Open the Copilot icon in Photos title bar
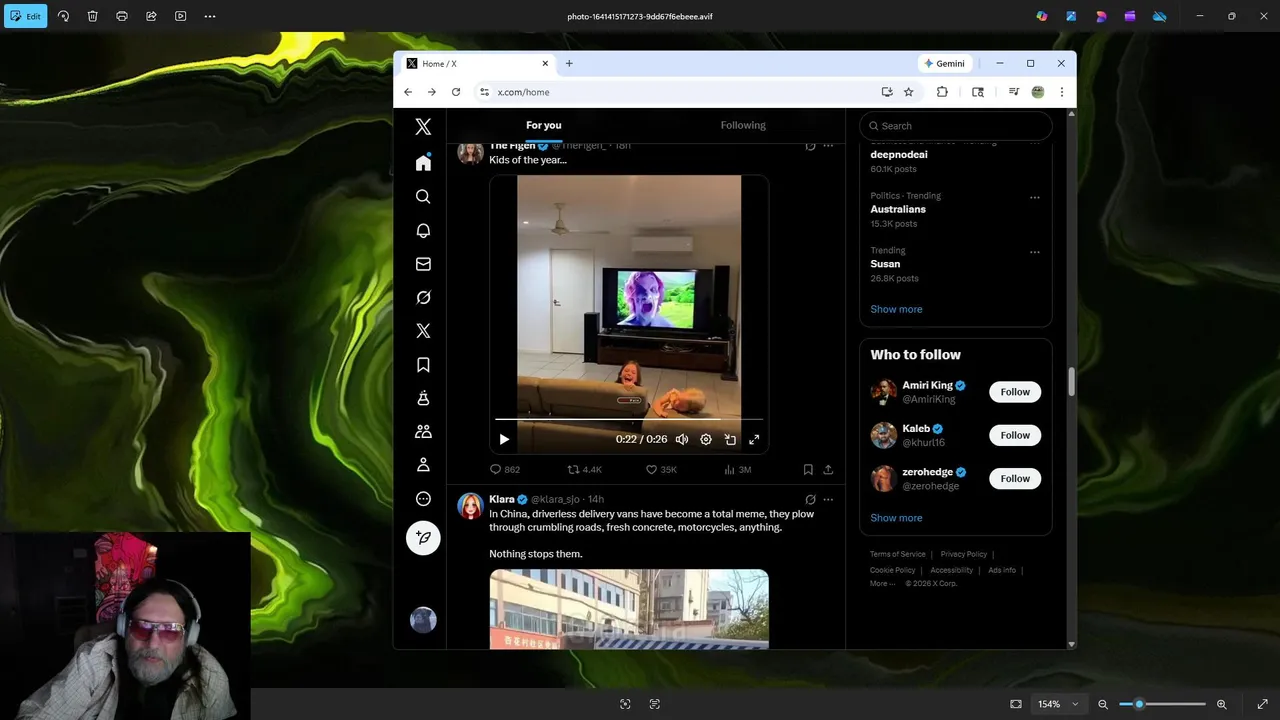 click(1042, 16)
